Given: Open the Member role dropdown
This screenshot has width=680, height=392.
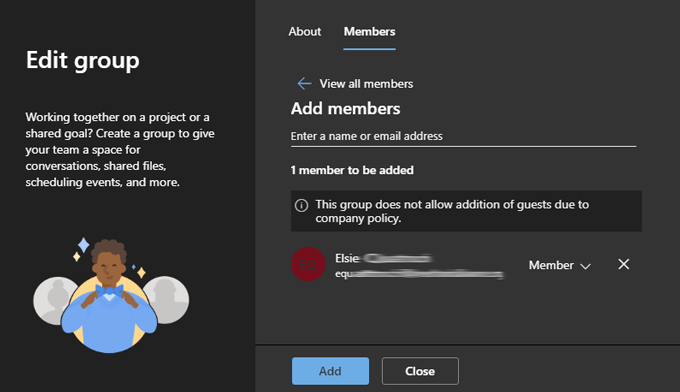Looking at the screenshot, I should click(559, 265).
